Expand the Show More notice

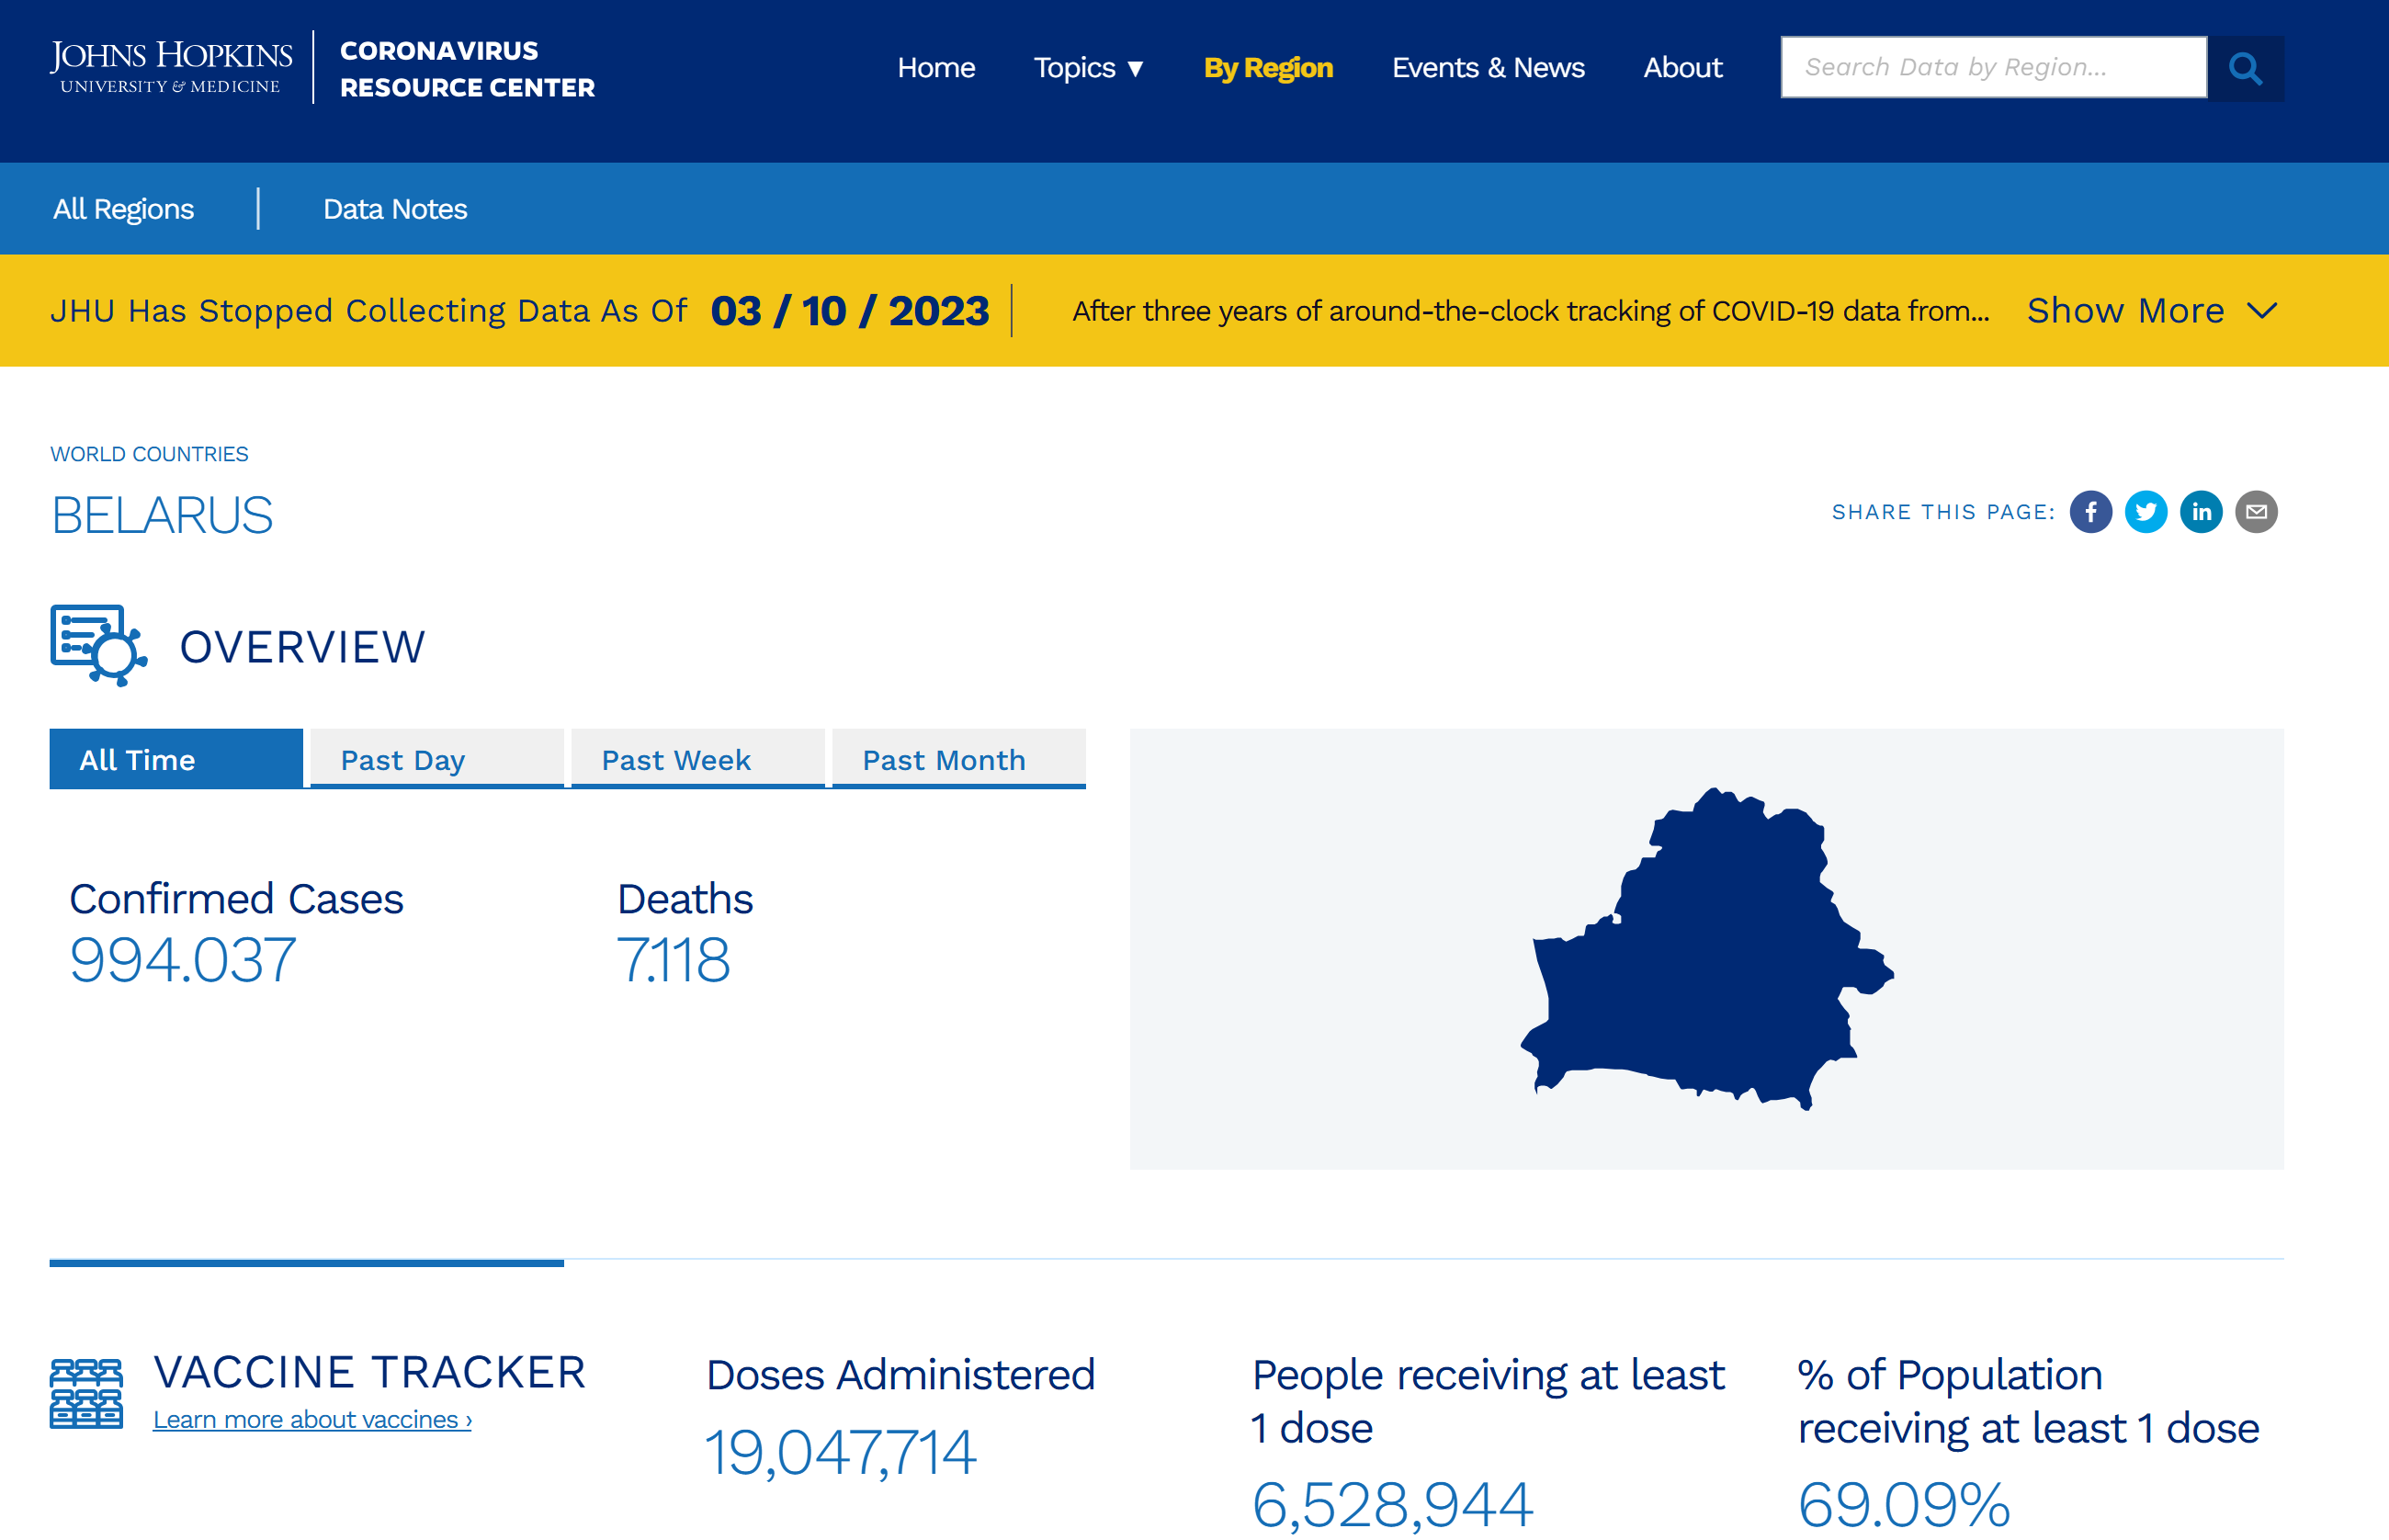click(x=2125, y=311)
